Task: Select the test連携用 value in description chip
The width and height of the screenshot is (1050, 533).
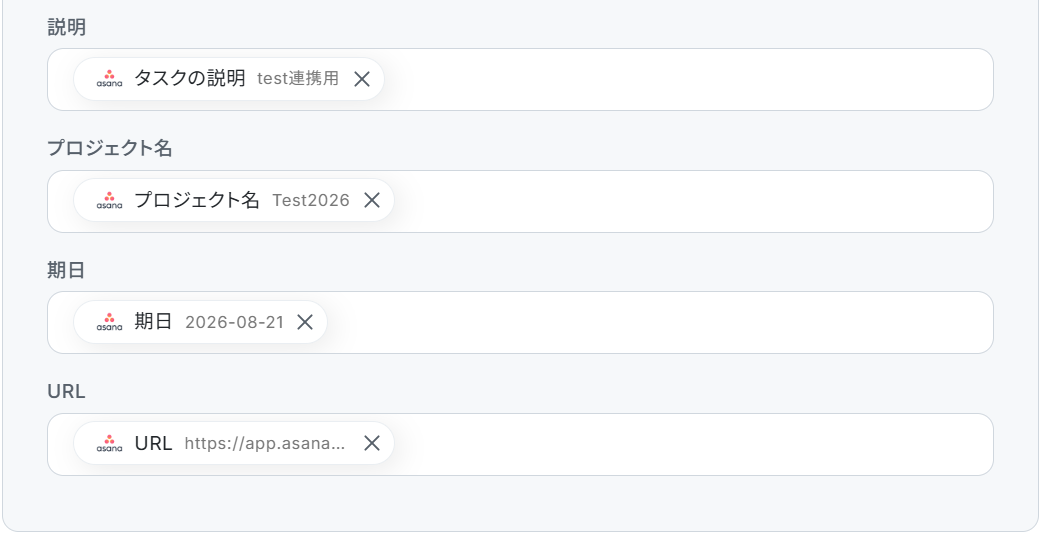Action: [x=298, y=78]
